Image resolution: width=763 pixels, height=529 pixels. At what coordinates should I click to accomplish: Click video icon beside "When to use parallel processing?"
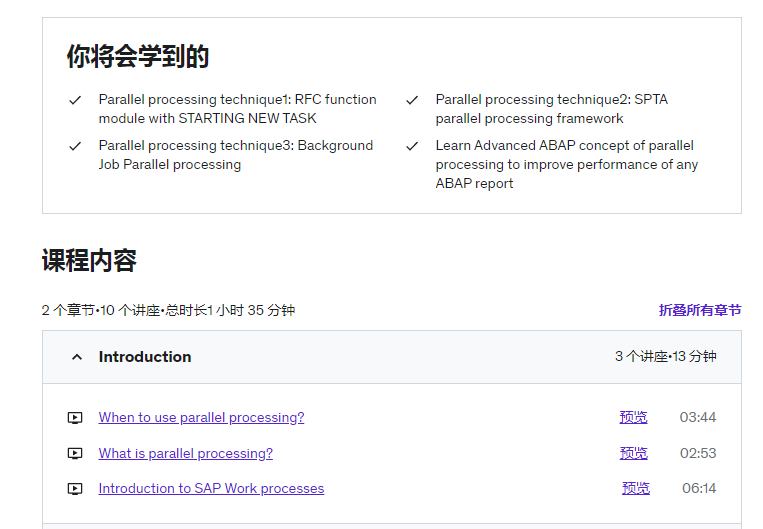tap(75, 418)
